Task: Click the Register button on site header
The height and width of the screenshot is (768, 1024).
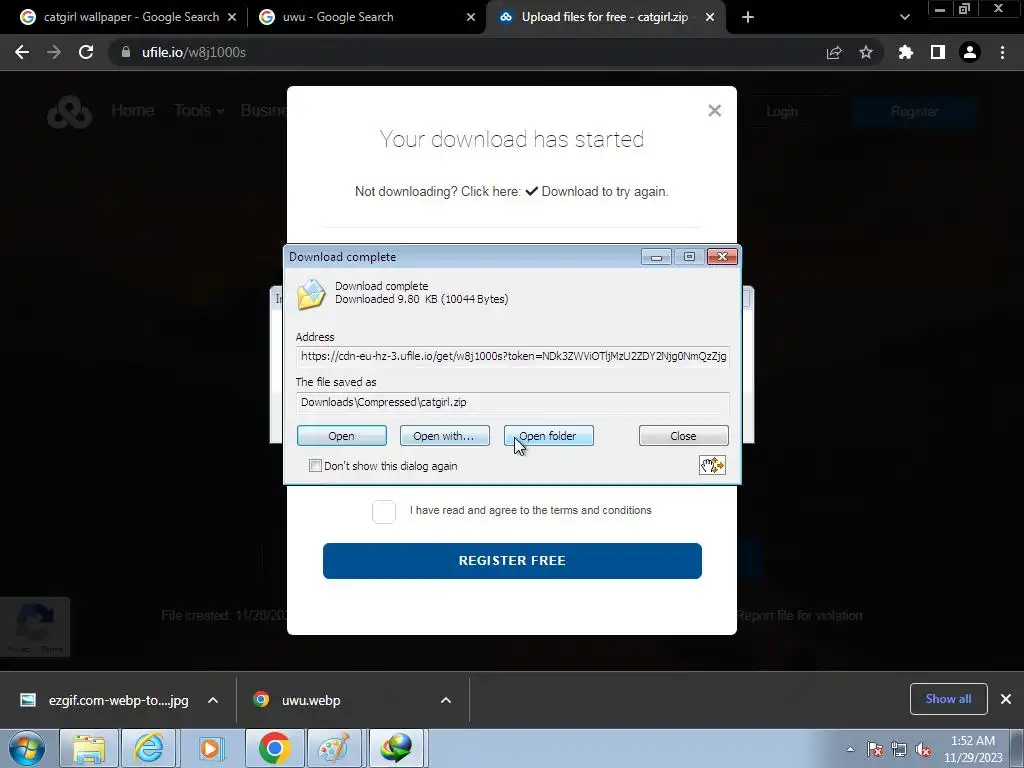Action: pos(914,112)
